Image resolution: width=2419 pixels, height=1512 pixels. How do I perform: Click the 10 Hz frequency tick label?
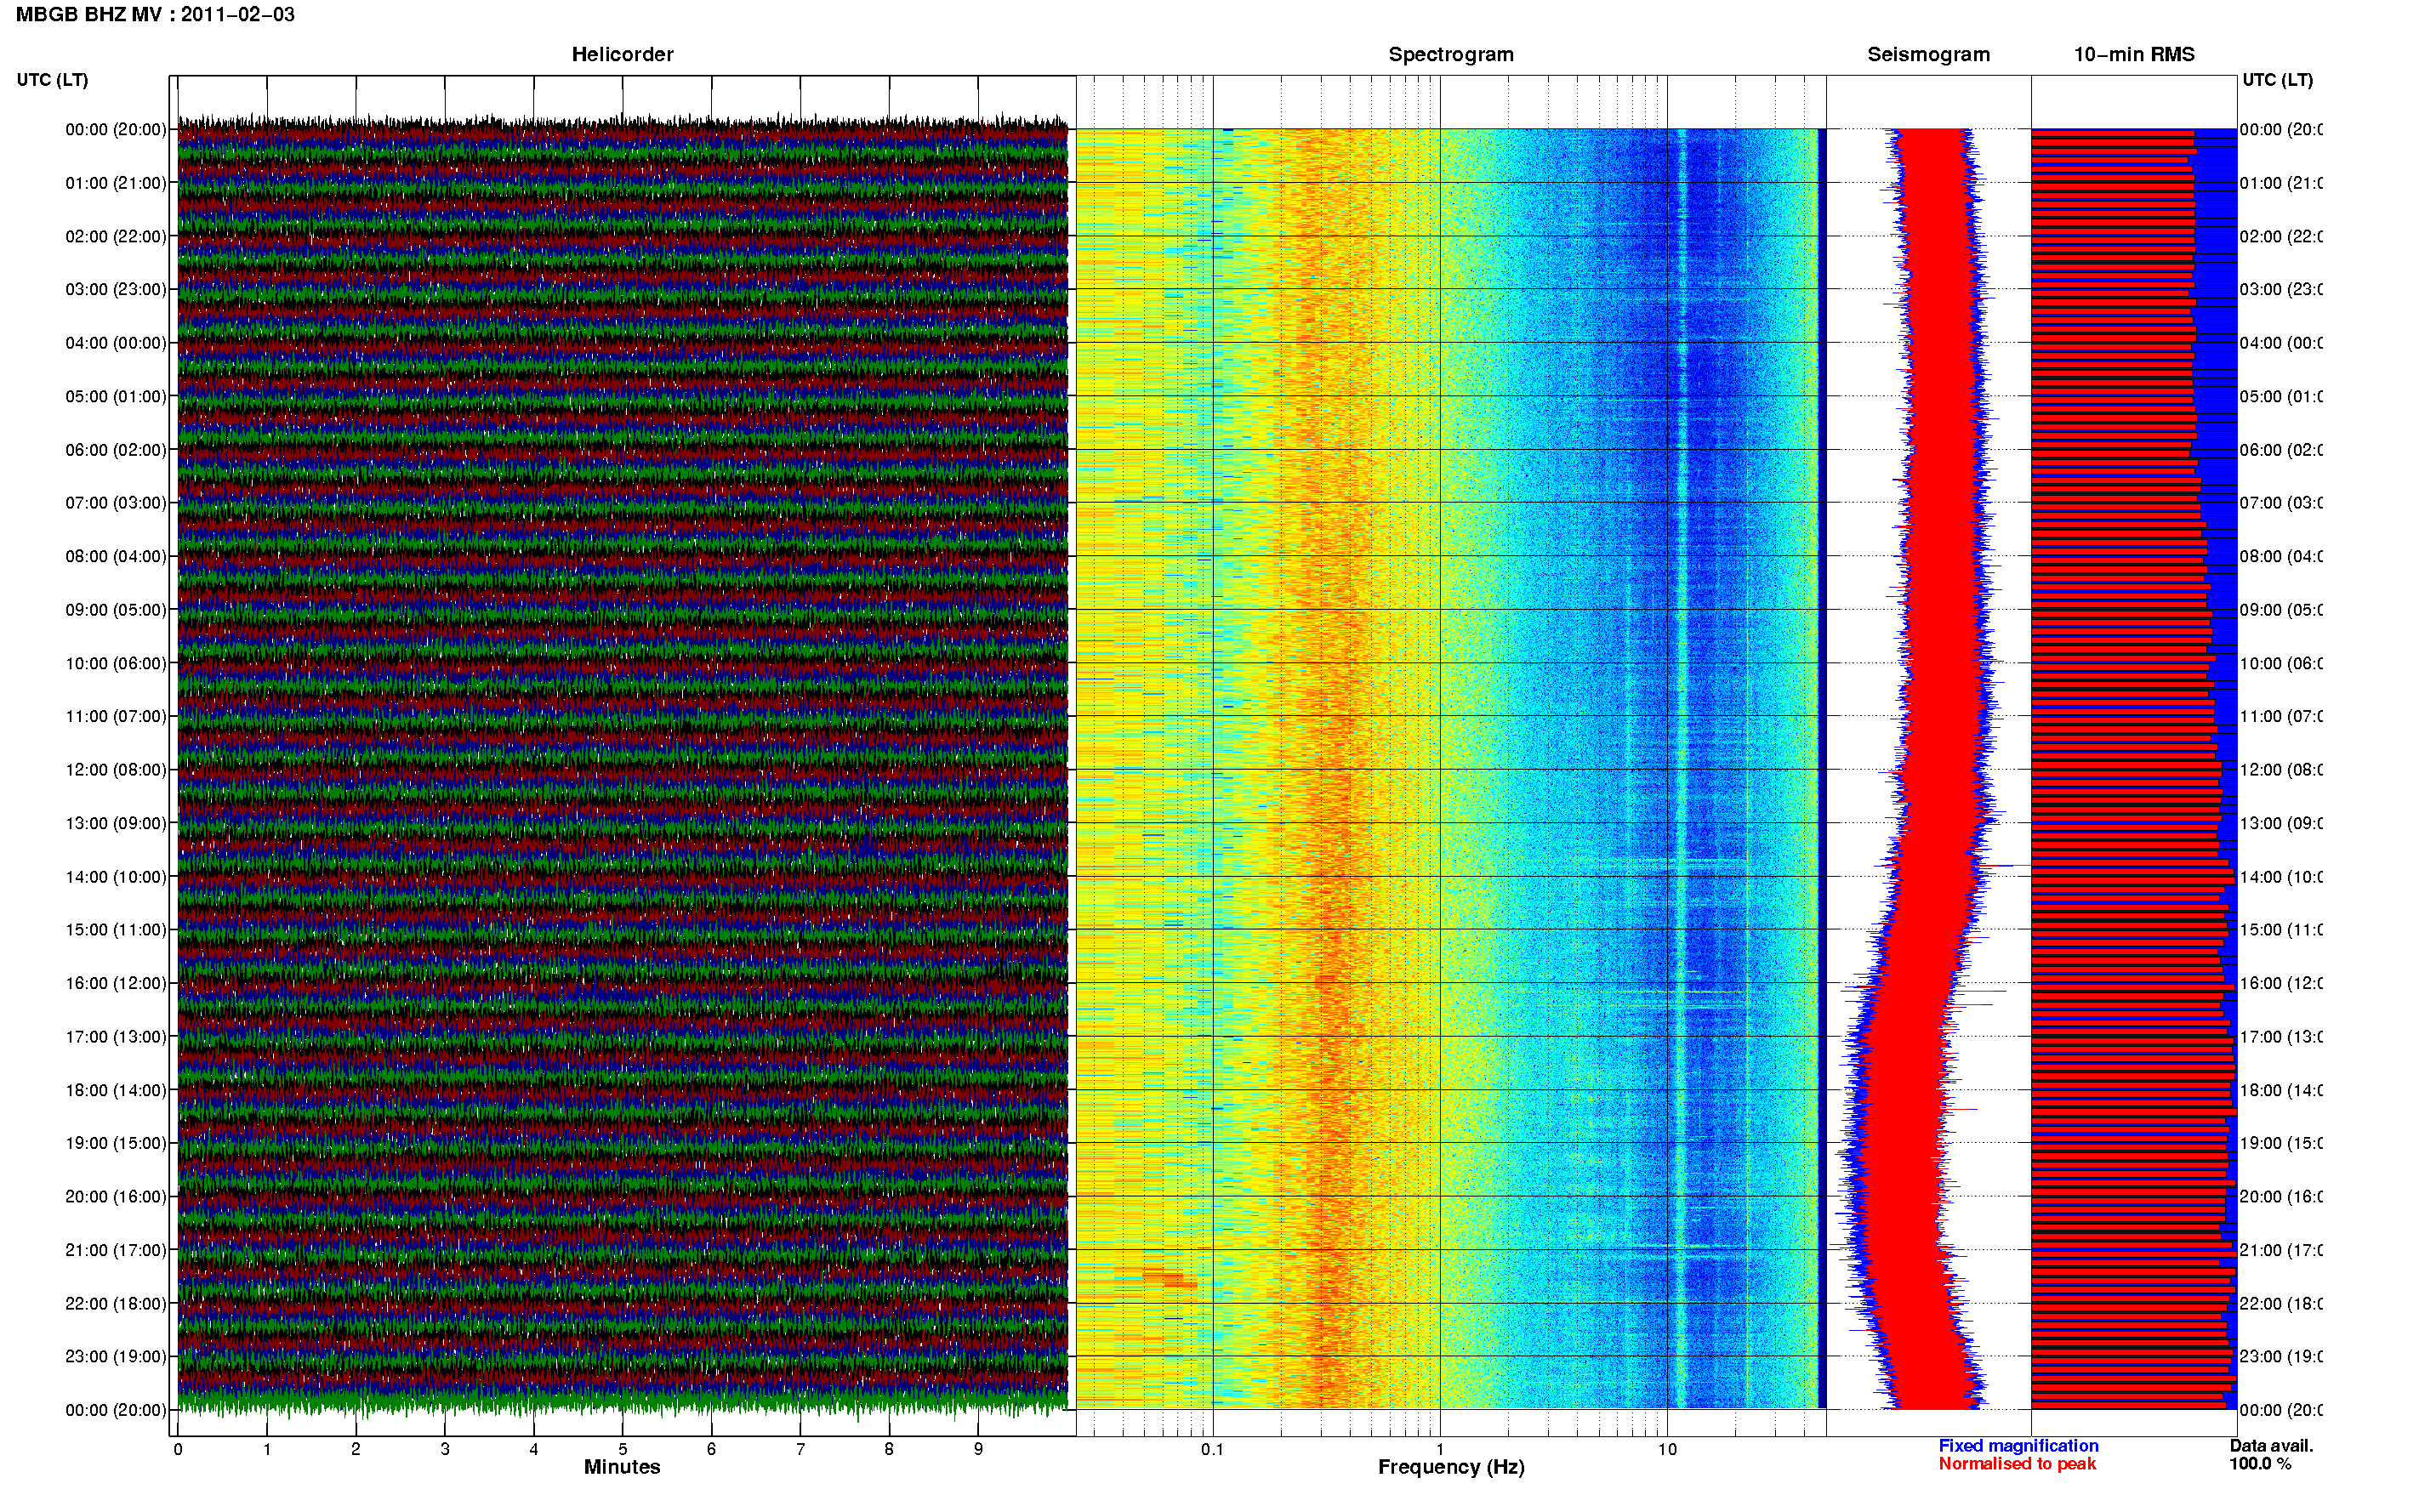[1667, 1449]
